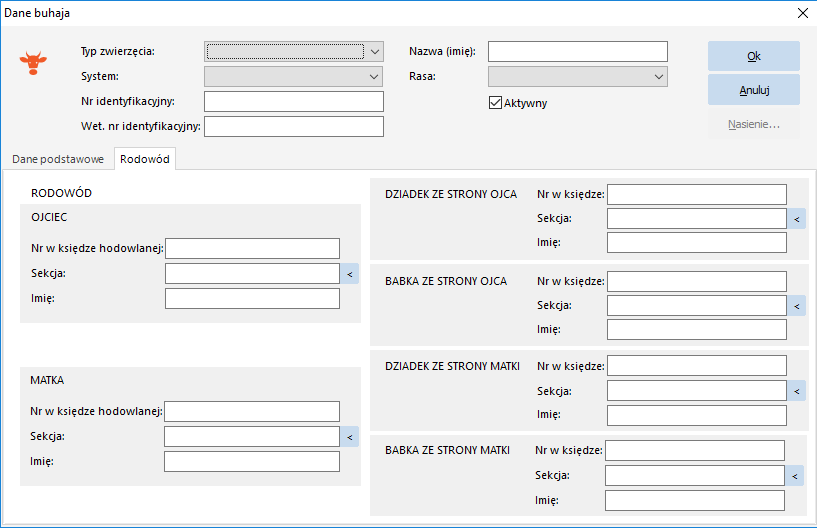Switch to the Dane podstawowe tab
The width and height of the screenshot is (817, 528).
pyautogui.click(x=58, y=159)
